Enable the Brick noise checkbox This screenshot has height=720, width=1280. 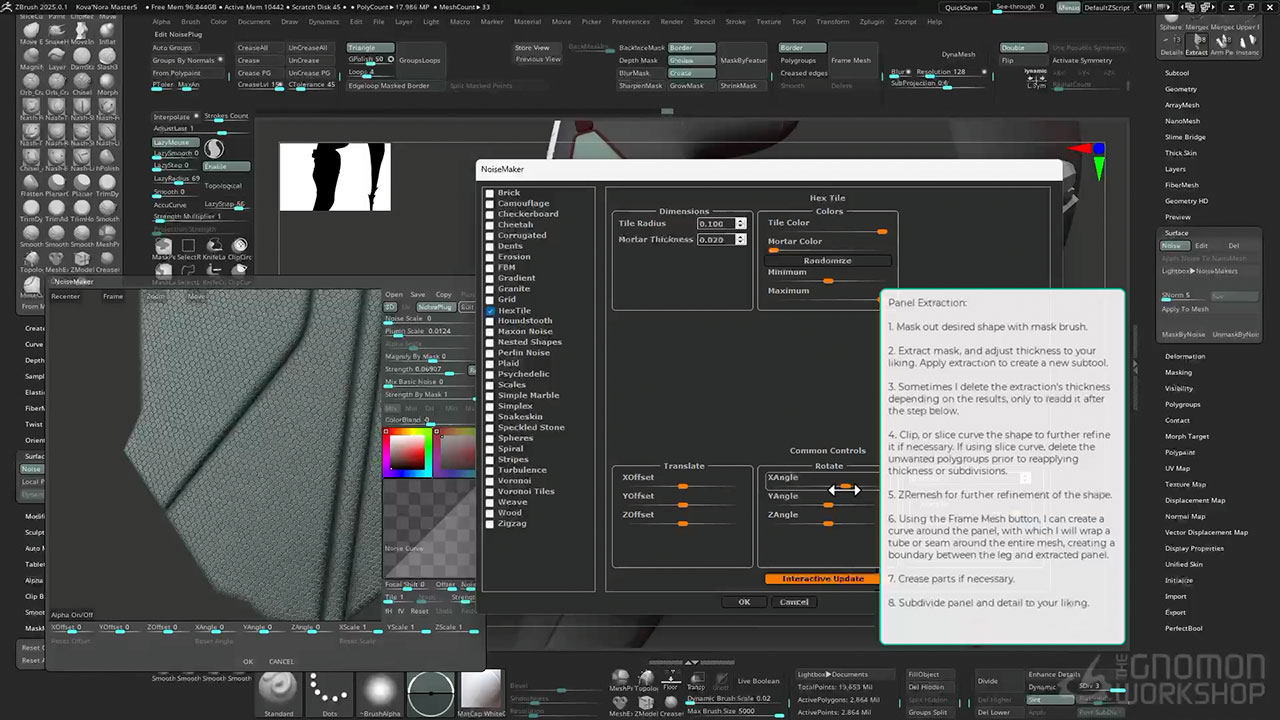[490, 193]
